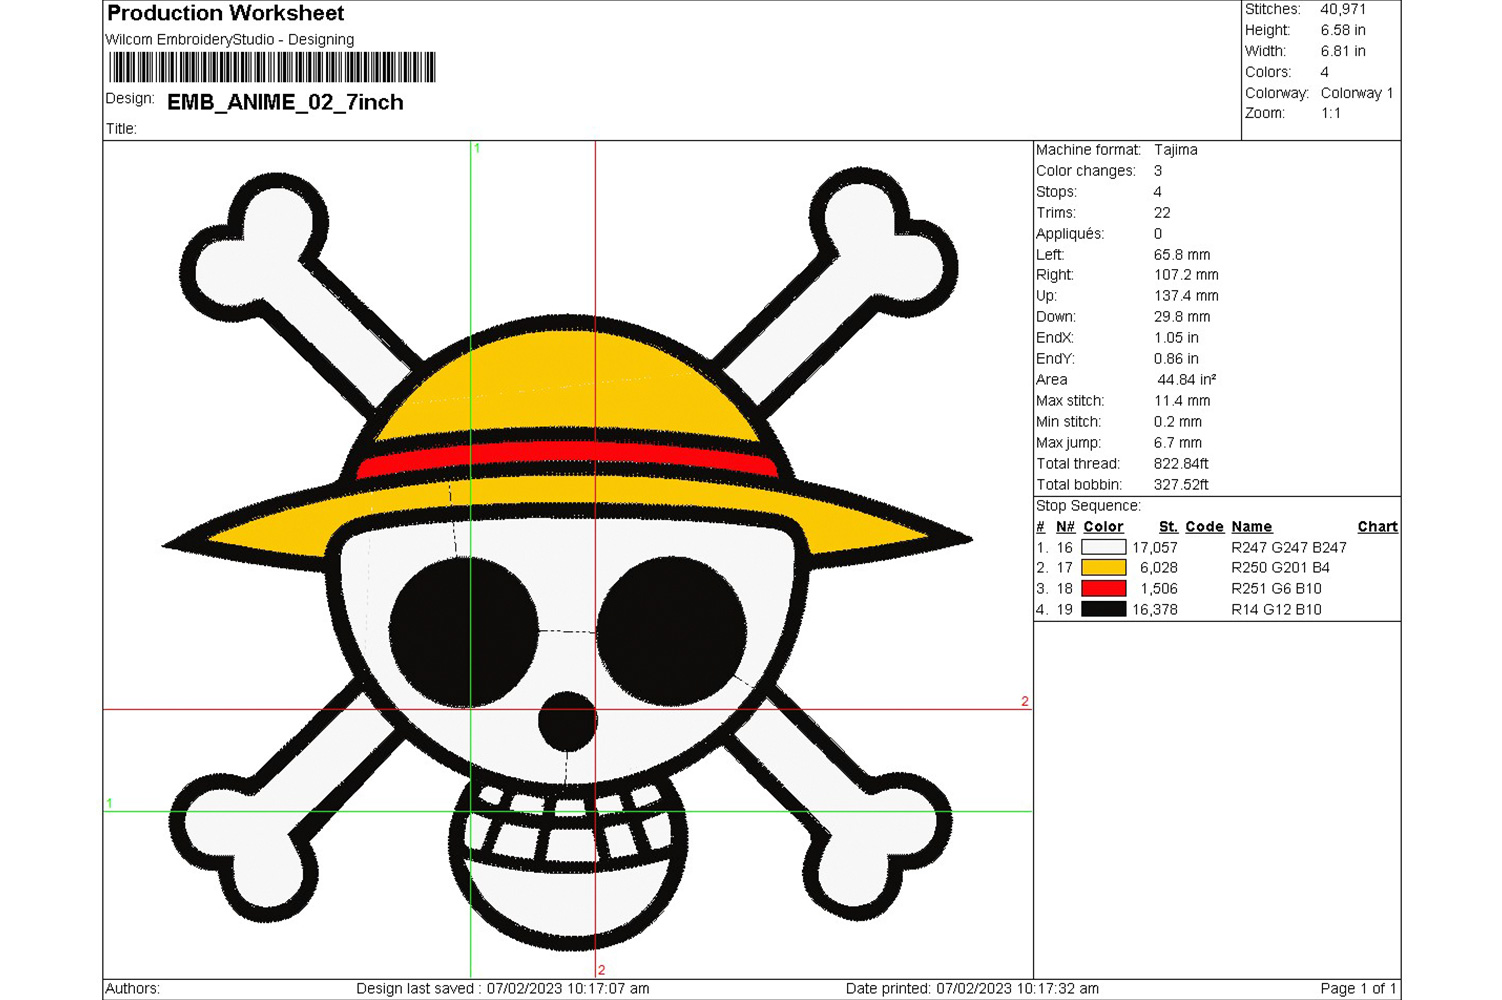1502x1000 pixels.
Task: Choose the black thread color swatch
Action: click(x=1103, y=609)
